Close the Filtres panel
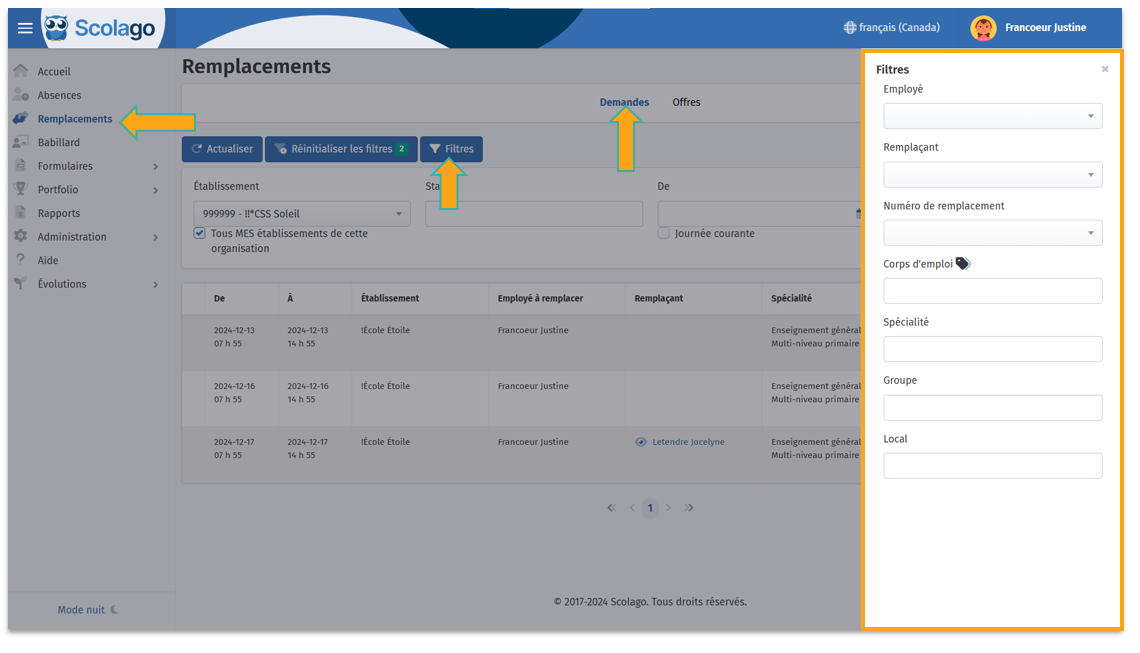The height and width of the screenshot is (653, 1140). tap(1105, 69)
